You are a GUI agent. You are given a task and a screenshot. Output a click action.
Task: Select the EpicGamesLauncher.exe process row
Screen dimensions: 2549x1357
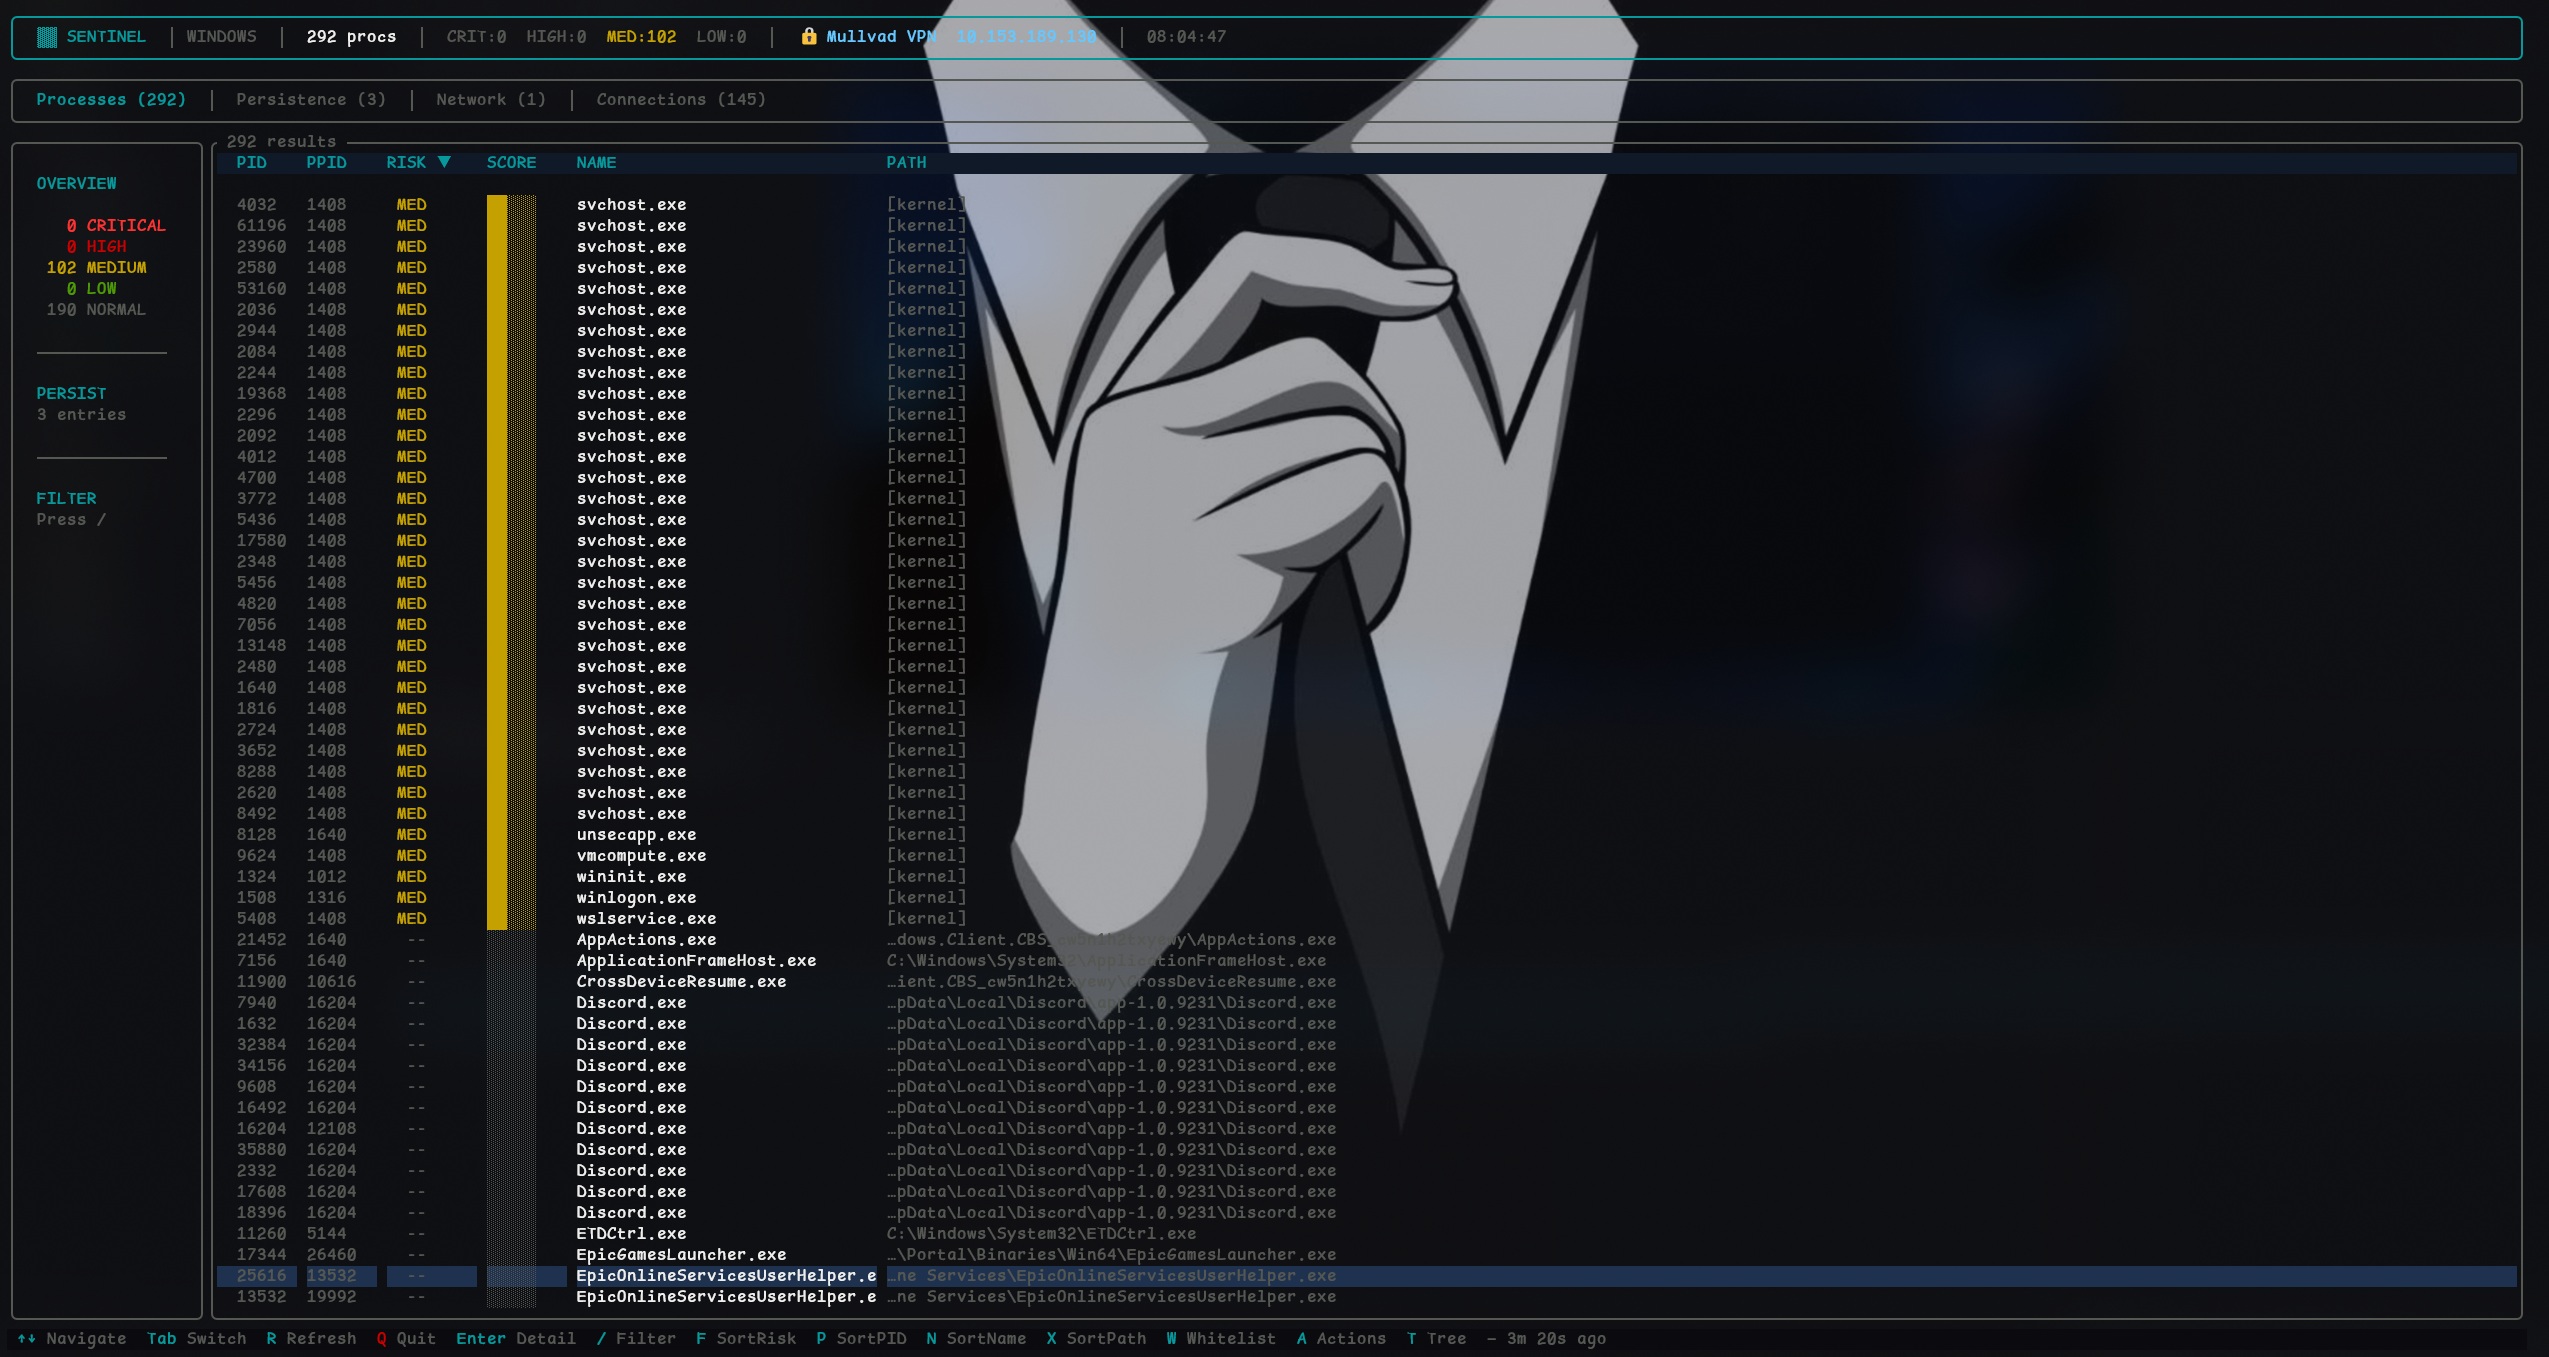point(680,1254)
